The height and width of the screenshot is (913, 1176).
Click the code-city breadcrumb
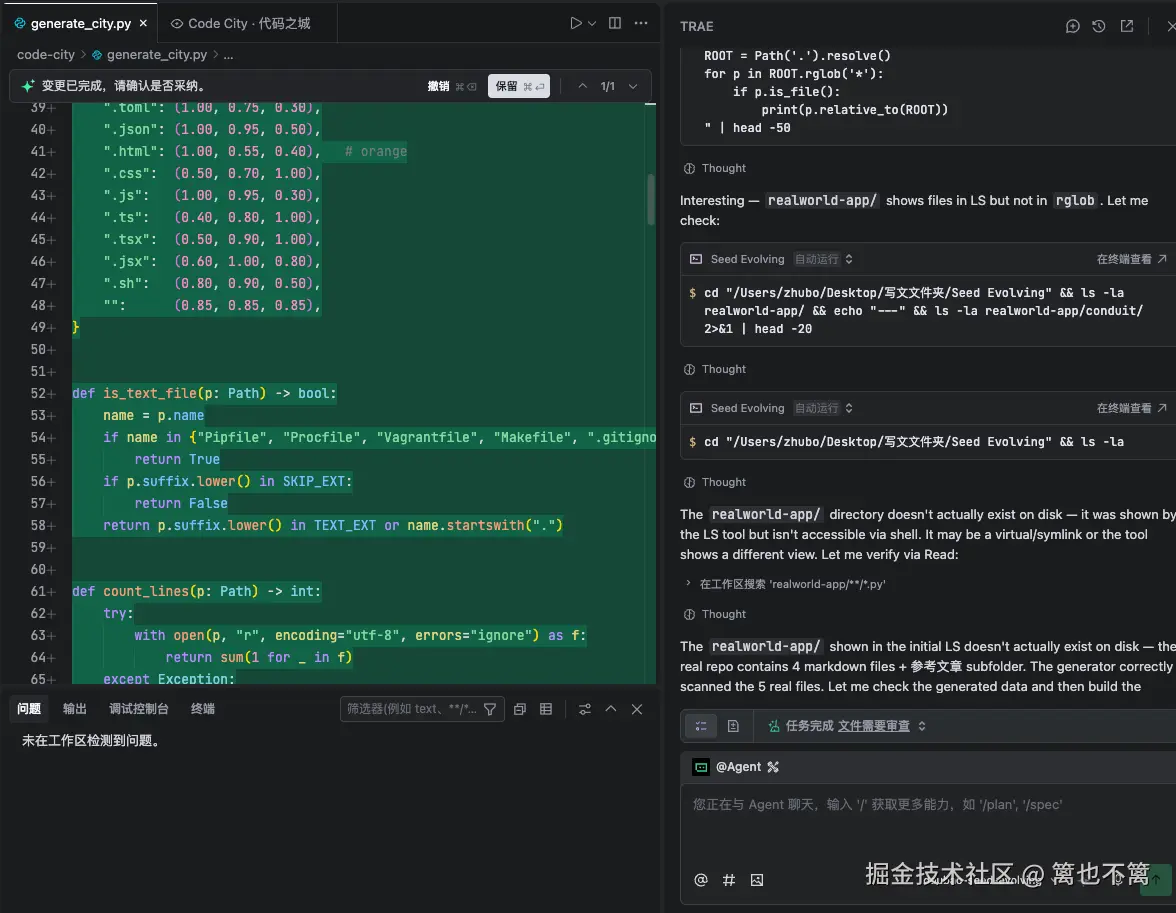click(46, 55)
